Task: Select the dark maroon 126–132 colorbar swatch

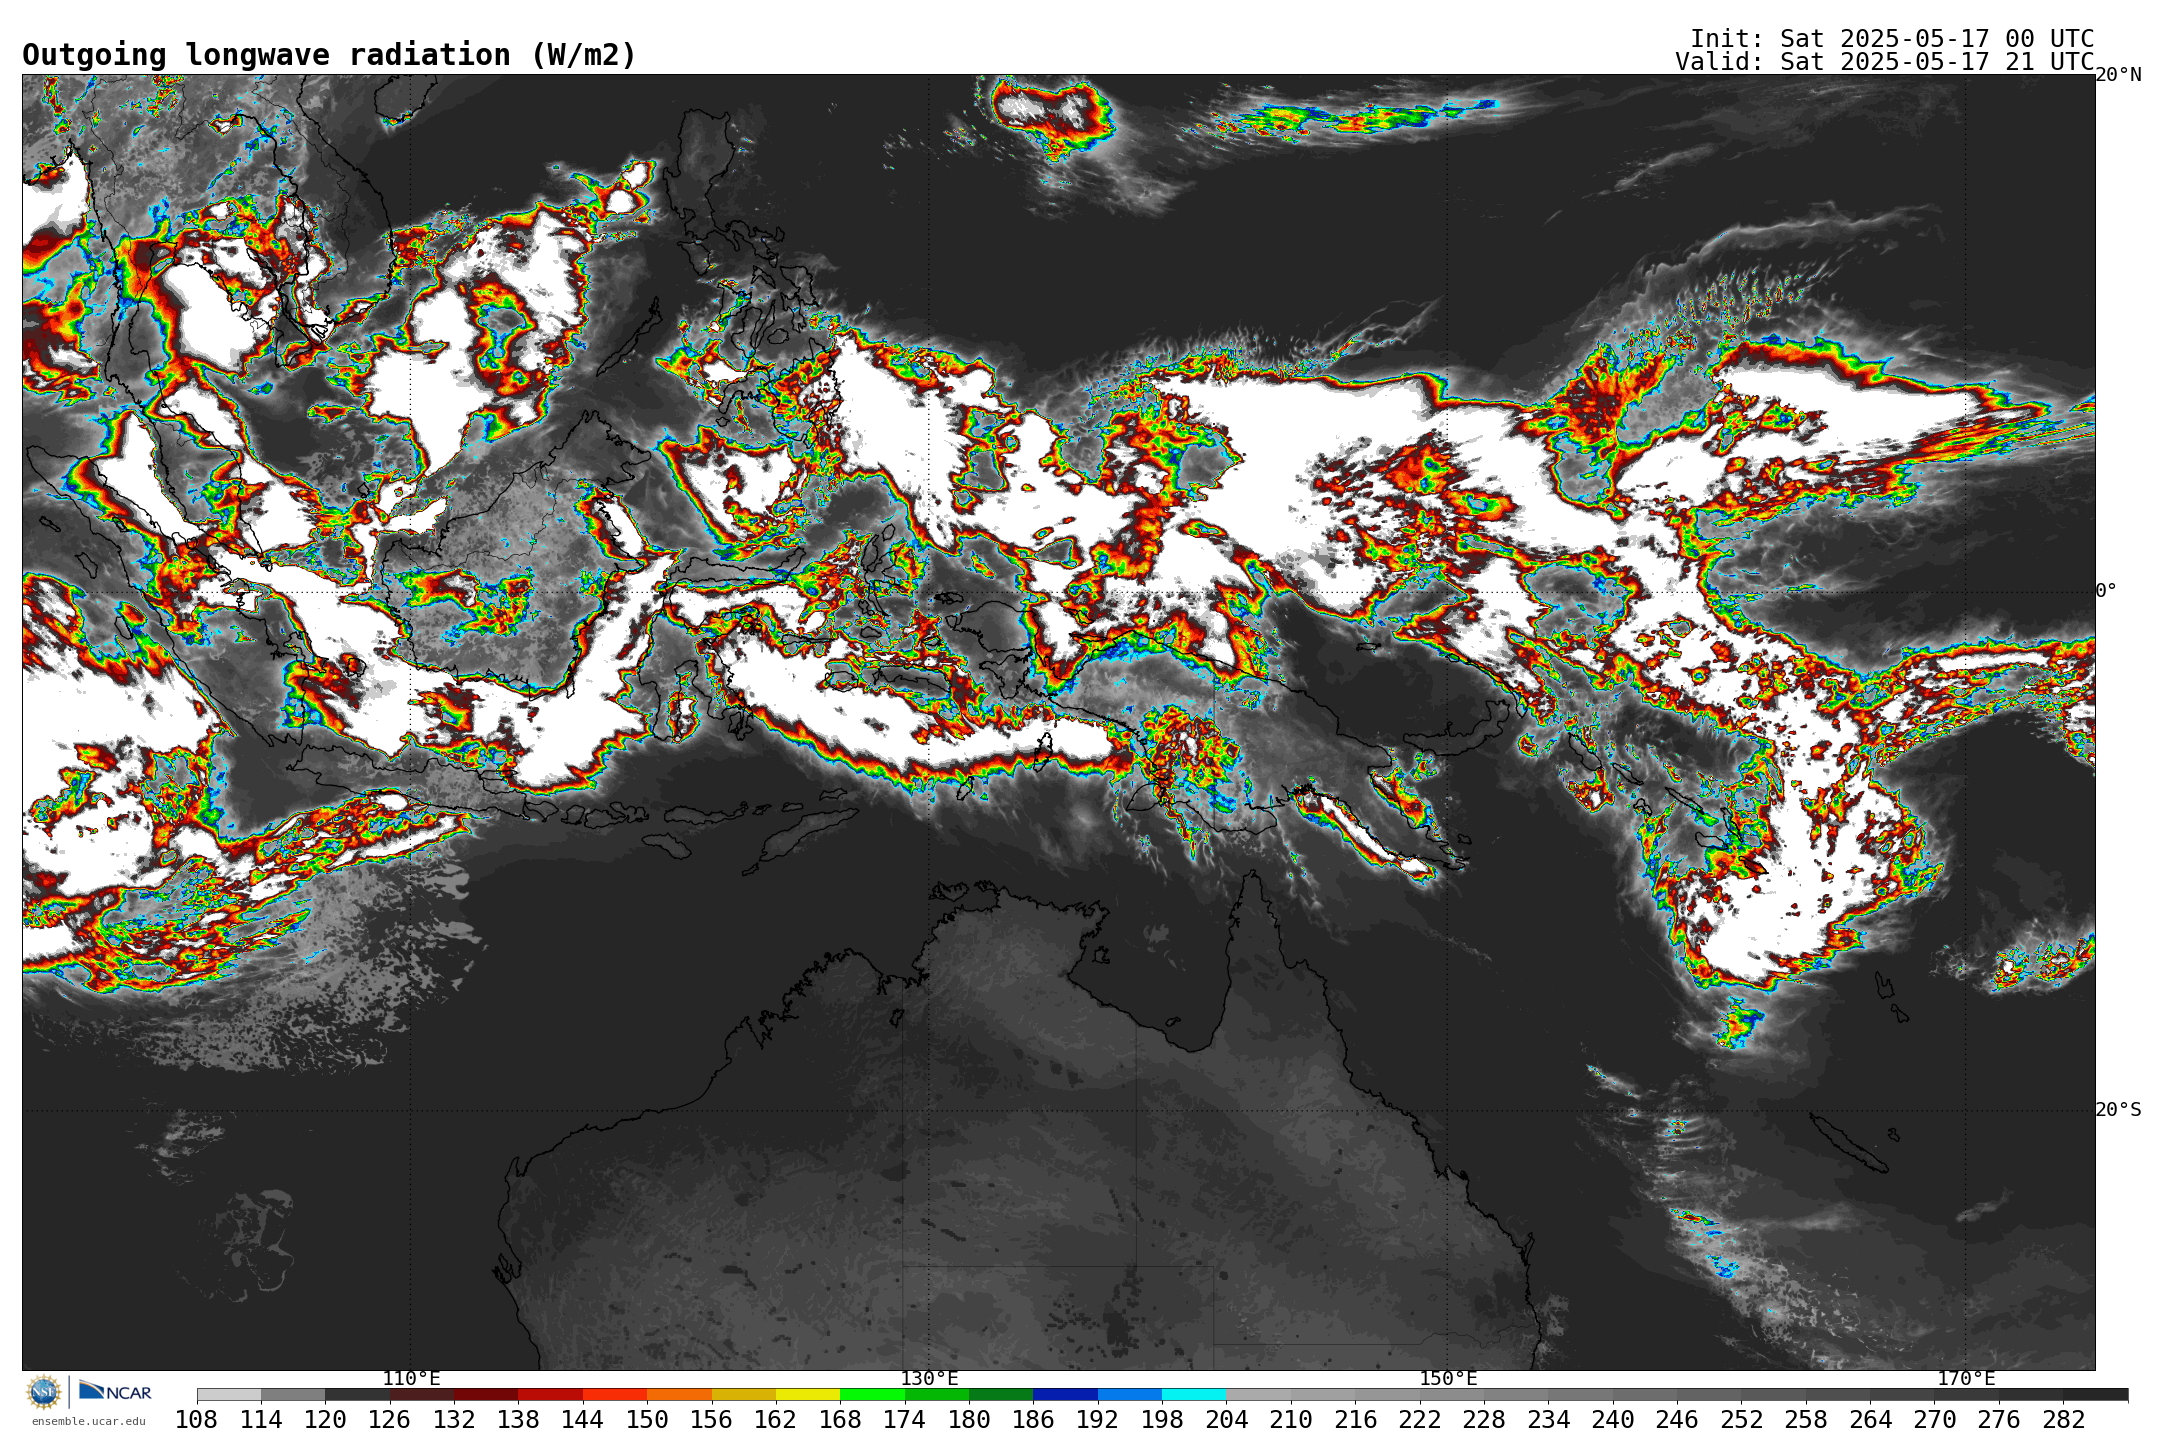Action: [x=422, y=1394]
